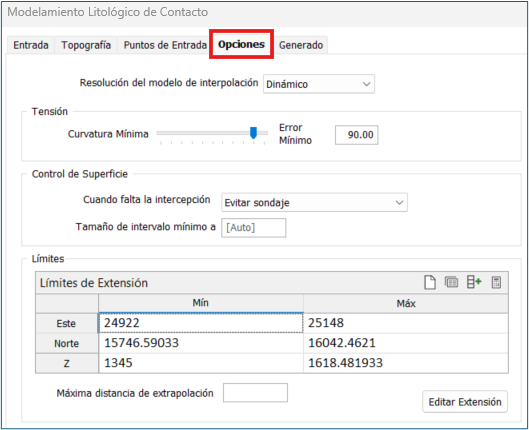Screen dimensions: 529x430
Task: Click the Mín column header
Action: tap(201, 303)
